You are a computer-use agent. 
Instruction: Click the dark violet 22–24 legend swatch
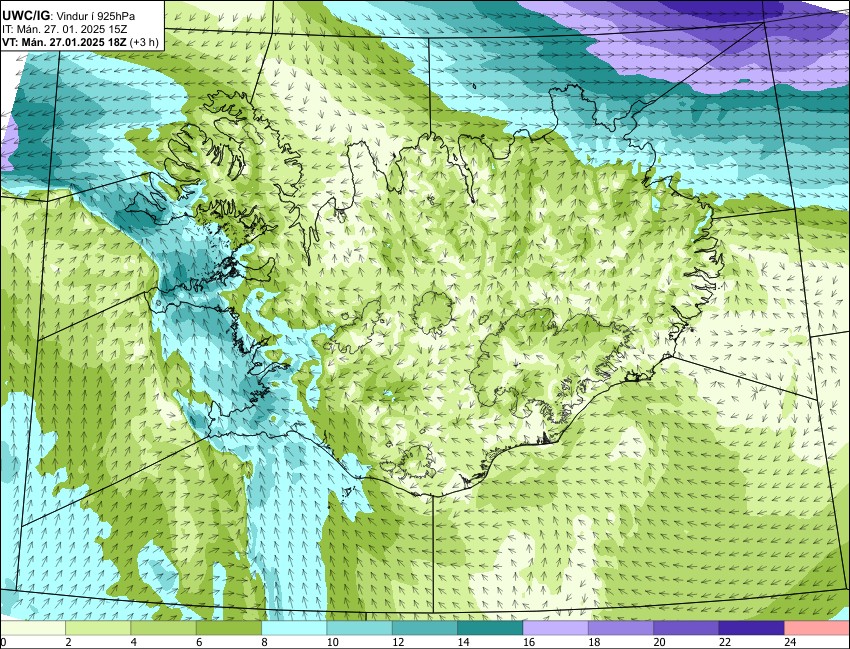tap(751, 628)
